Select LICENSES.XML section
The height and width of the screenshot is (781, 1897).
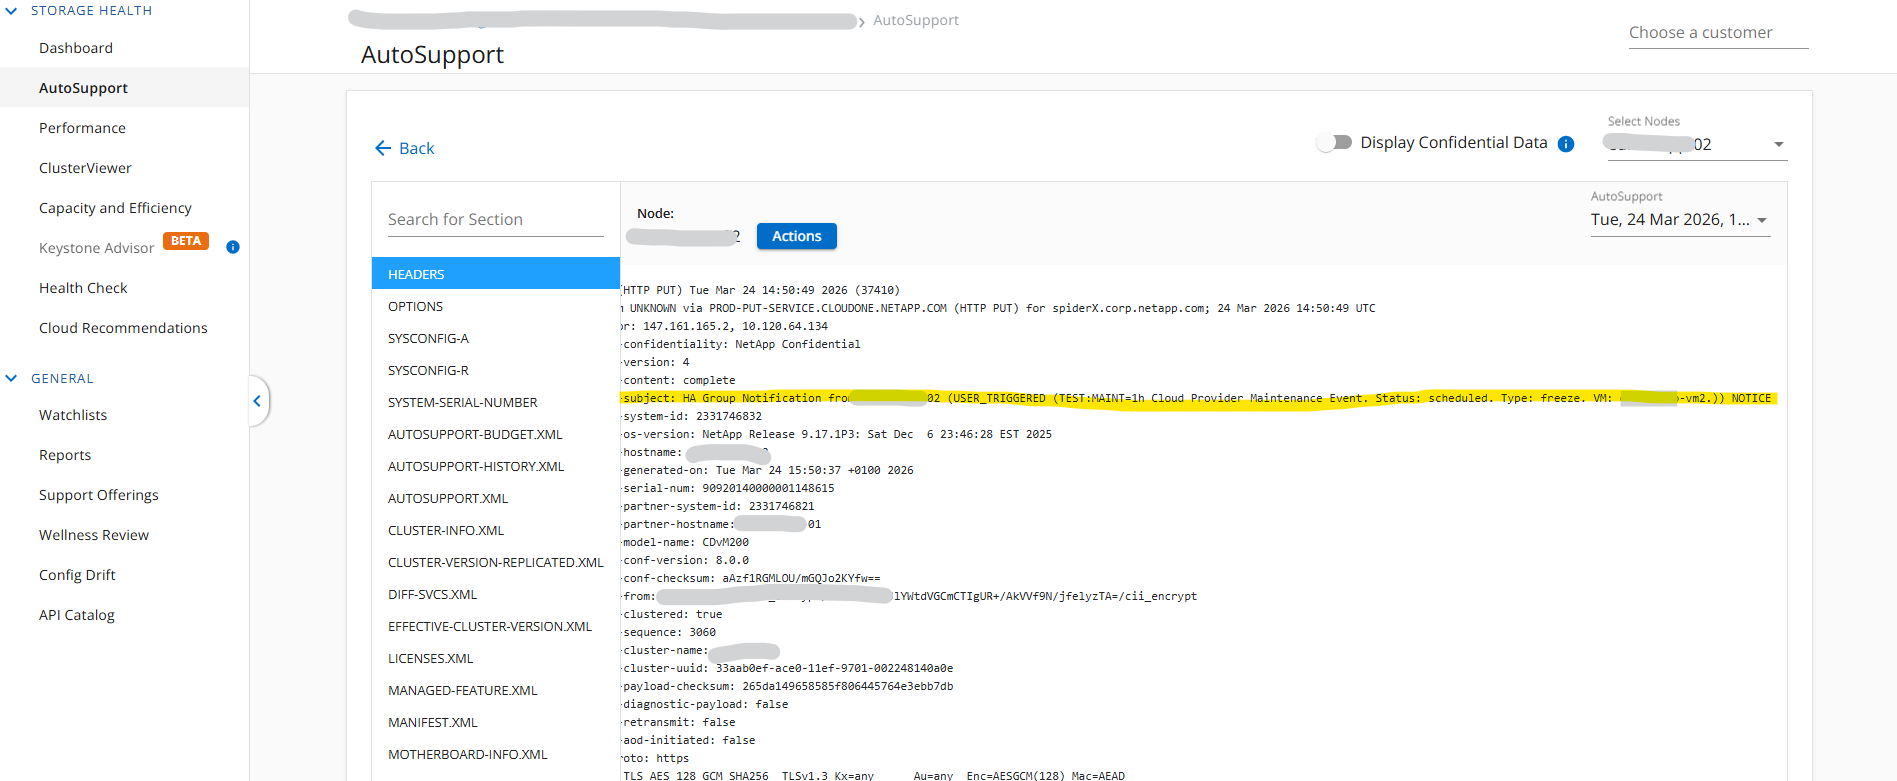(x=496, y=658)
